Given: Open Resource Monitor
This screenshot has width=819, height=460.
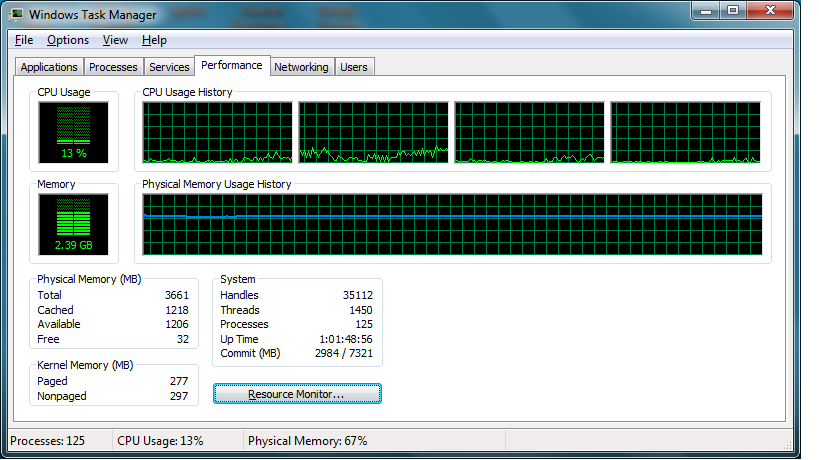Looking at the screenshot, I should pos(297,394).
